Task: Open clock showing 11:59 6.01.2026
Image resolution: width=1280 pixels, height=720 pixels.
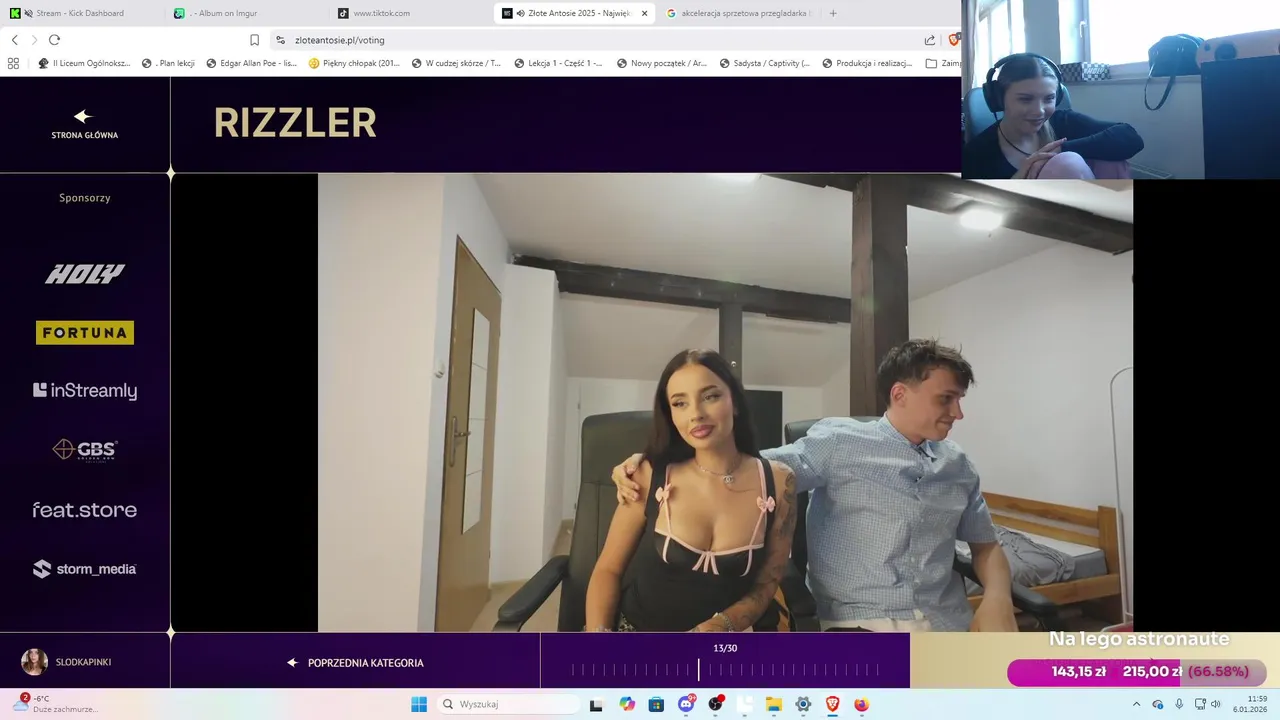Action: click(1250, 704)
